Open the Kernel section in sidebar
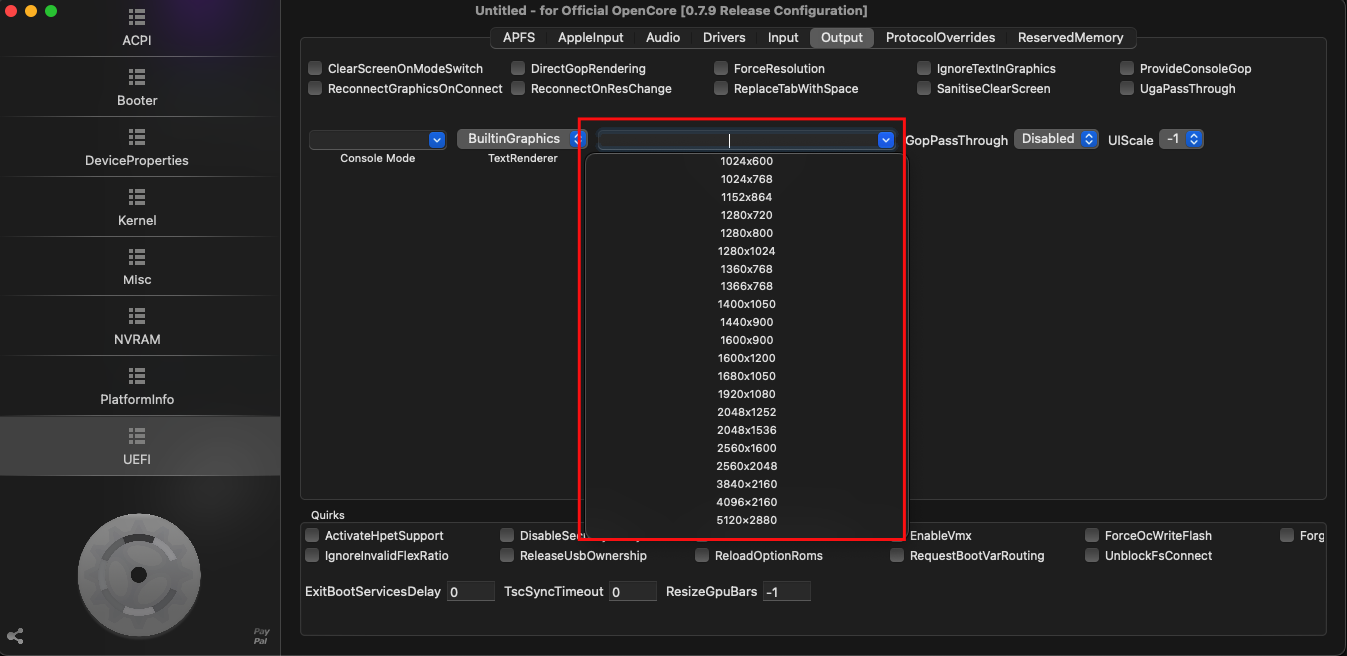 tap(137, 208)
